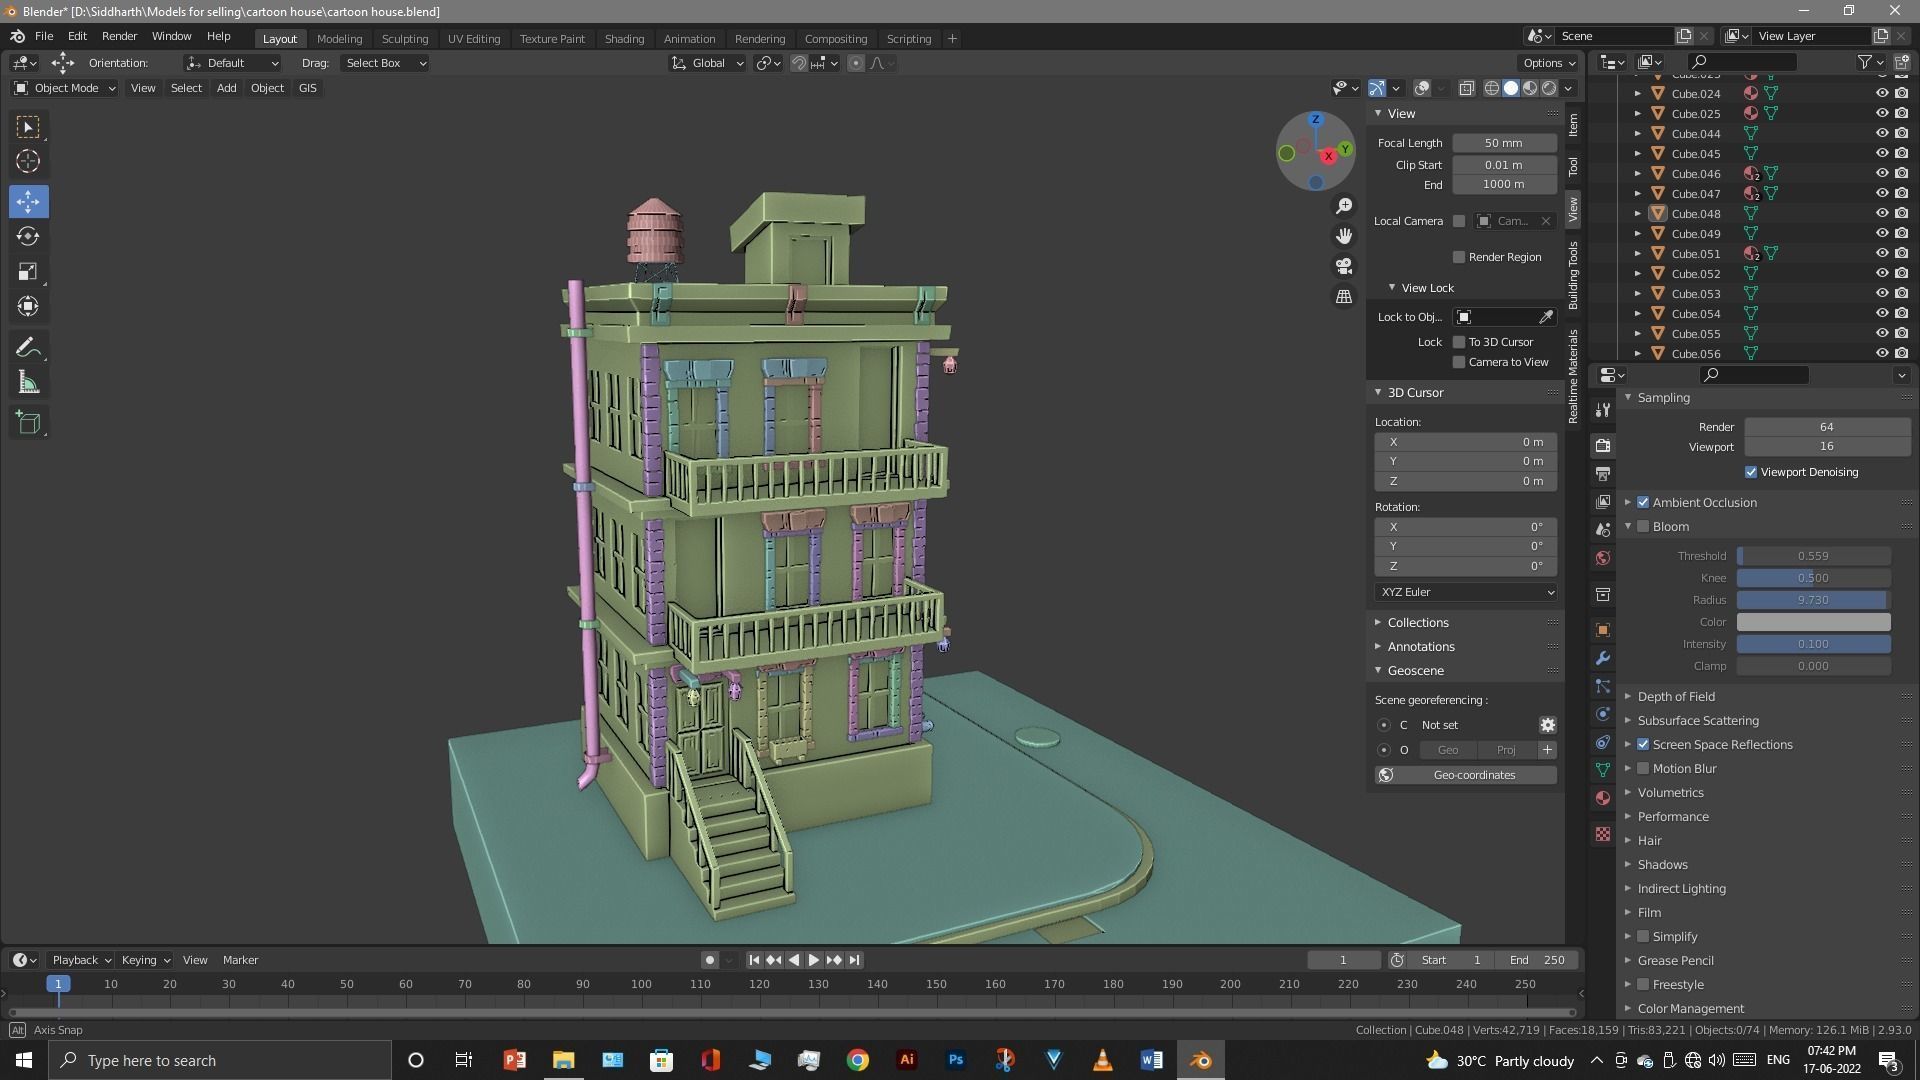
Task: Expand the Cube.044 tree item
Action: click(x=1638, y=134)
